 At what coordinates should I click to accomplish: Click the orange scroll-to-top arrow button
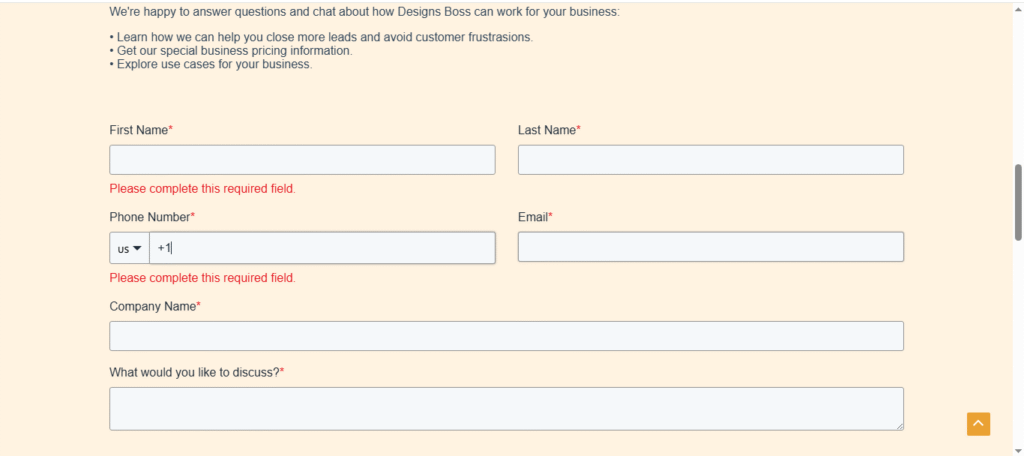pyautogui.click(x=978, y=424)
